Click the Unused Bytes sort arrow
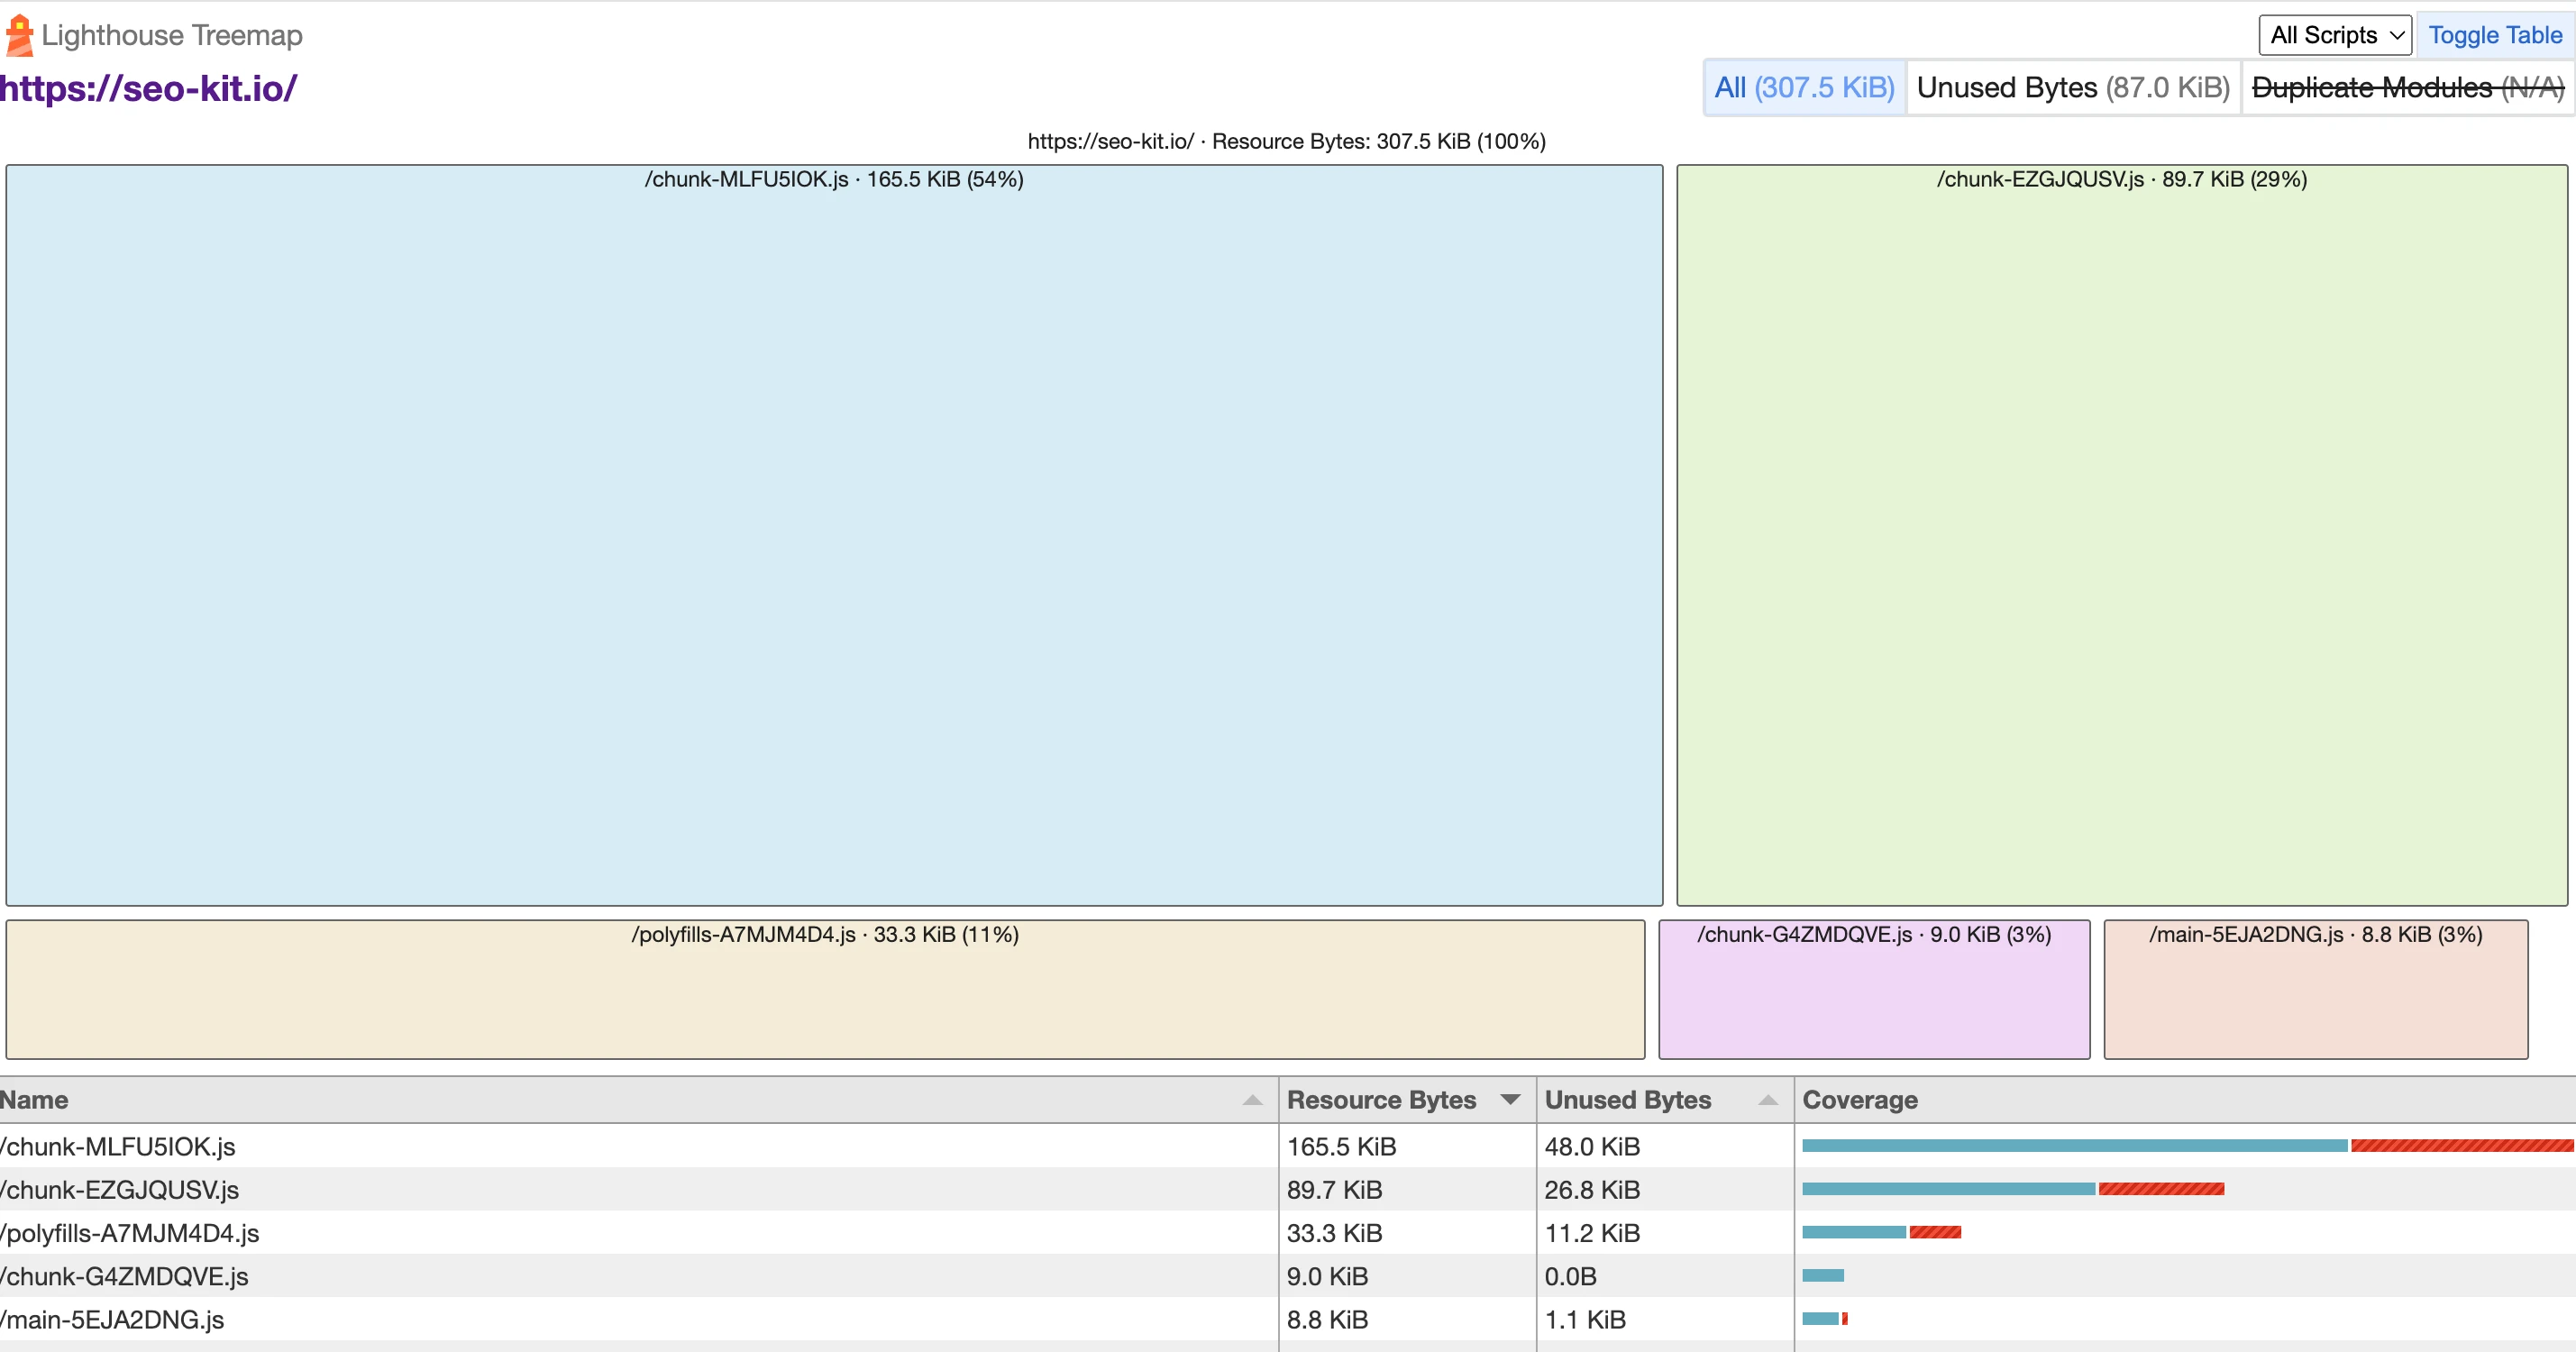Viewport: 2576px width, 1352px height. tap(1768, 1100)
